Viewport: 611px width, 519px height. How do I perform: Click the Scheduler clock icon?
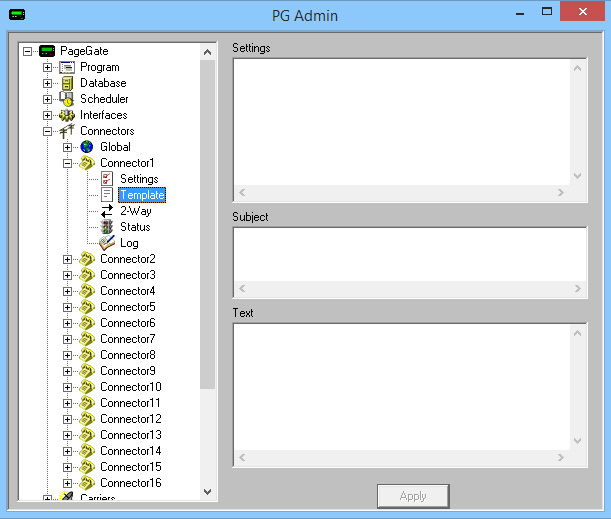[x=67, y=99]
